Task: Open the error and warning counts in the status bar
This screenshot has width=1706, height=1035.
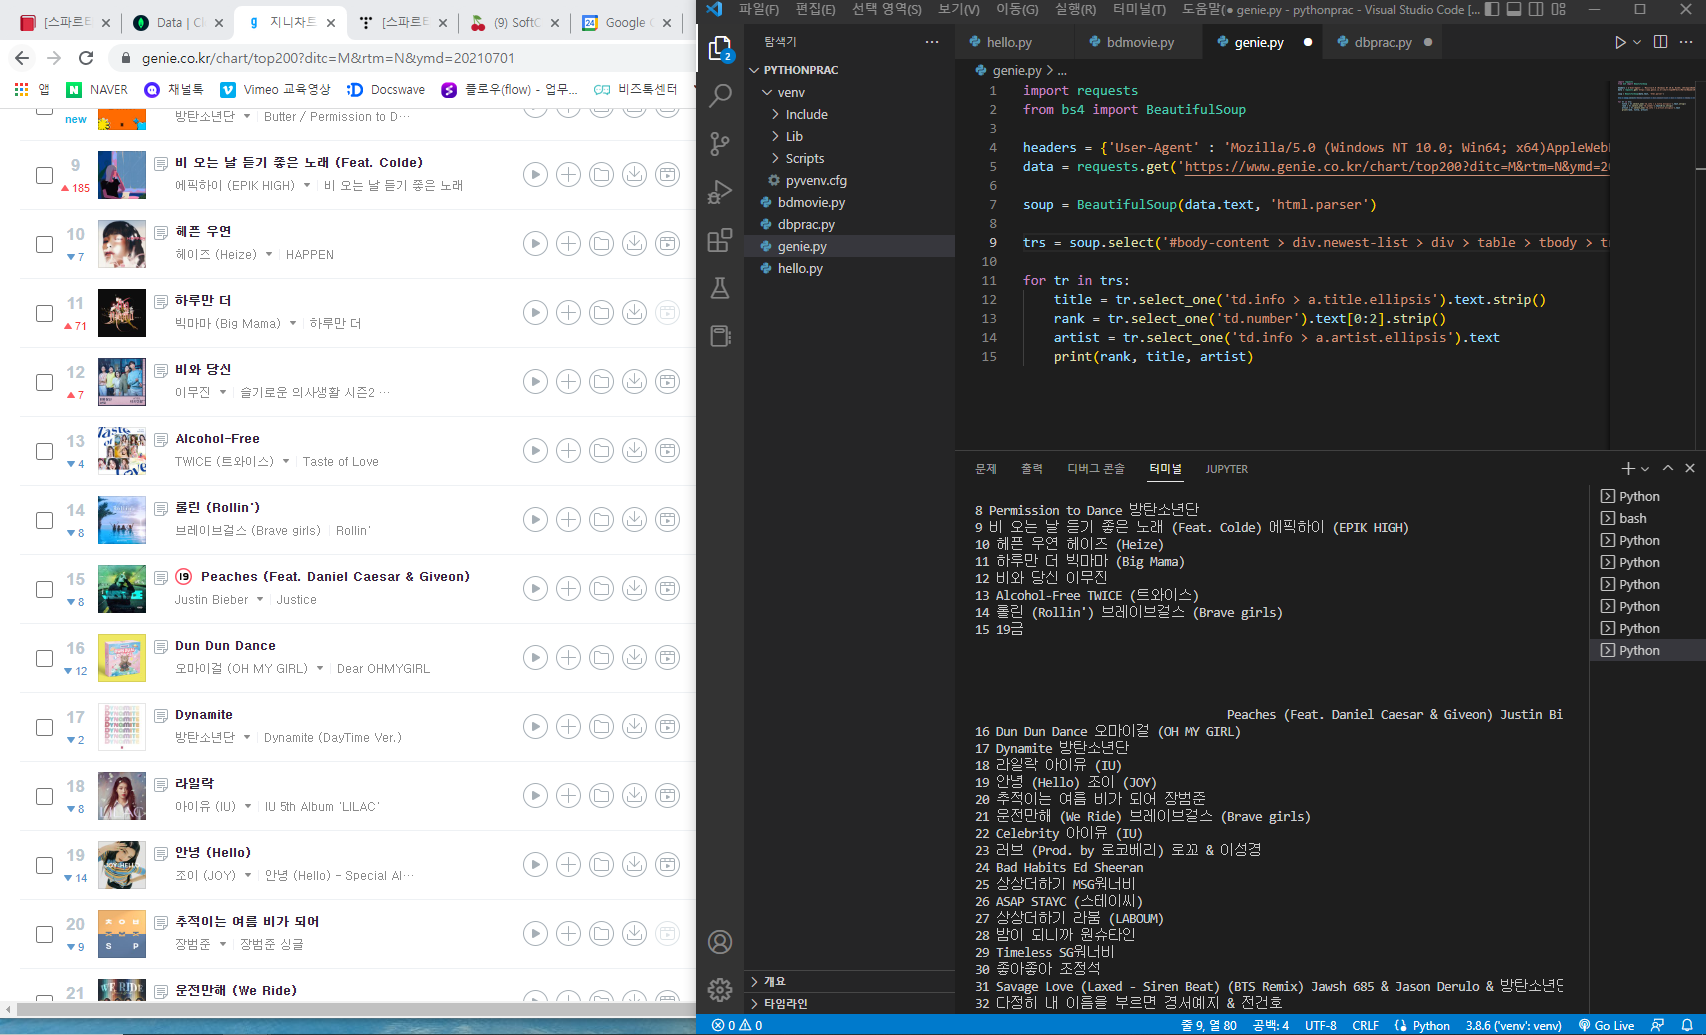Action: (737, 1025)
